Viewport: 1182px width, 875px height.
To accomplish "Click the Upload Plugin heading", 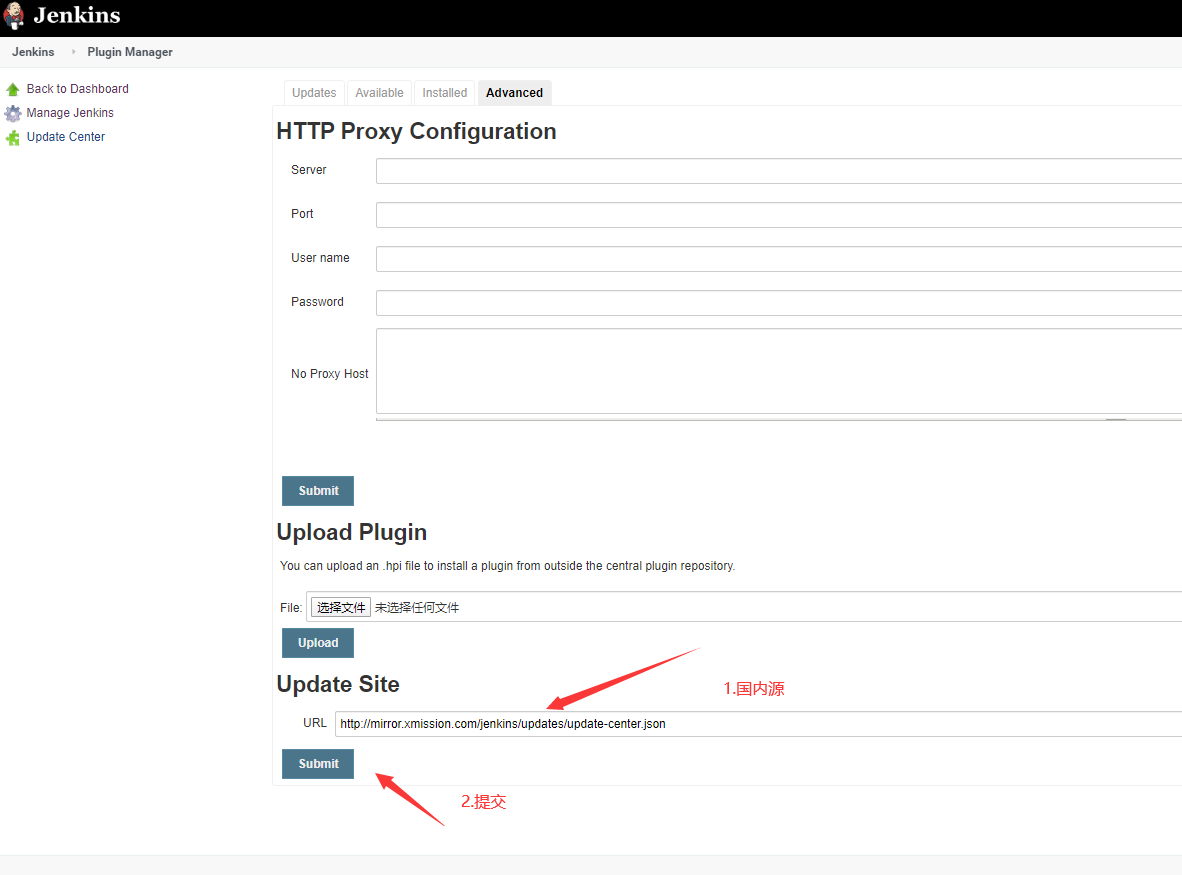I will (351, 532).
